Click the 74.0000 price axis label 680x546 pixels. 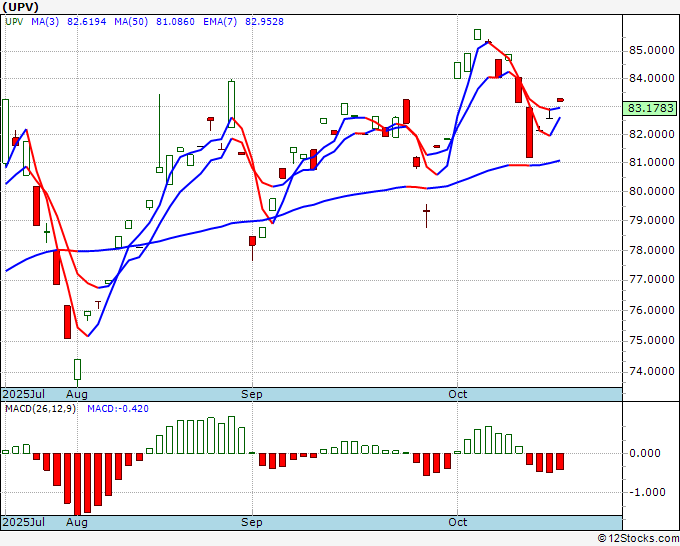click(651, 372)
